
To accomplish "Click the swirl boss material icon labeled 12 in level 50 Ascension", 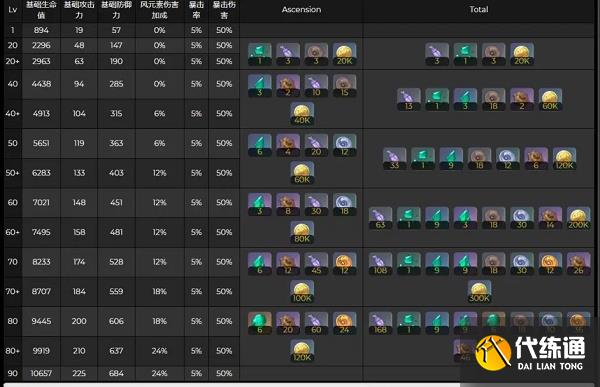I will (x=344, y=145).
